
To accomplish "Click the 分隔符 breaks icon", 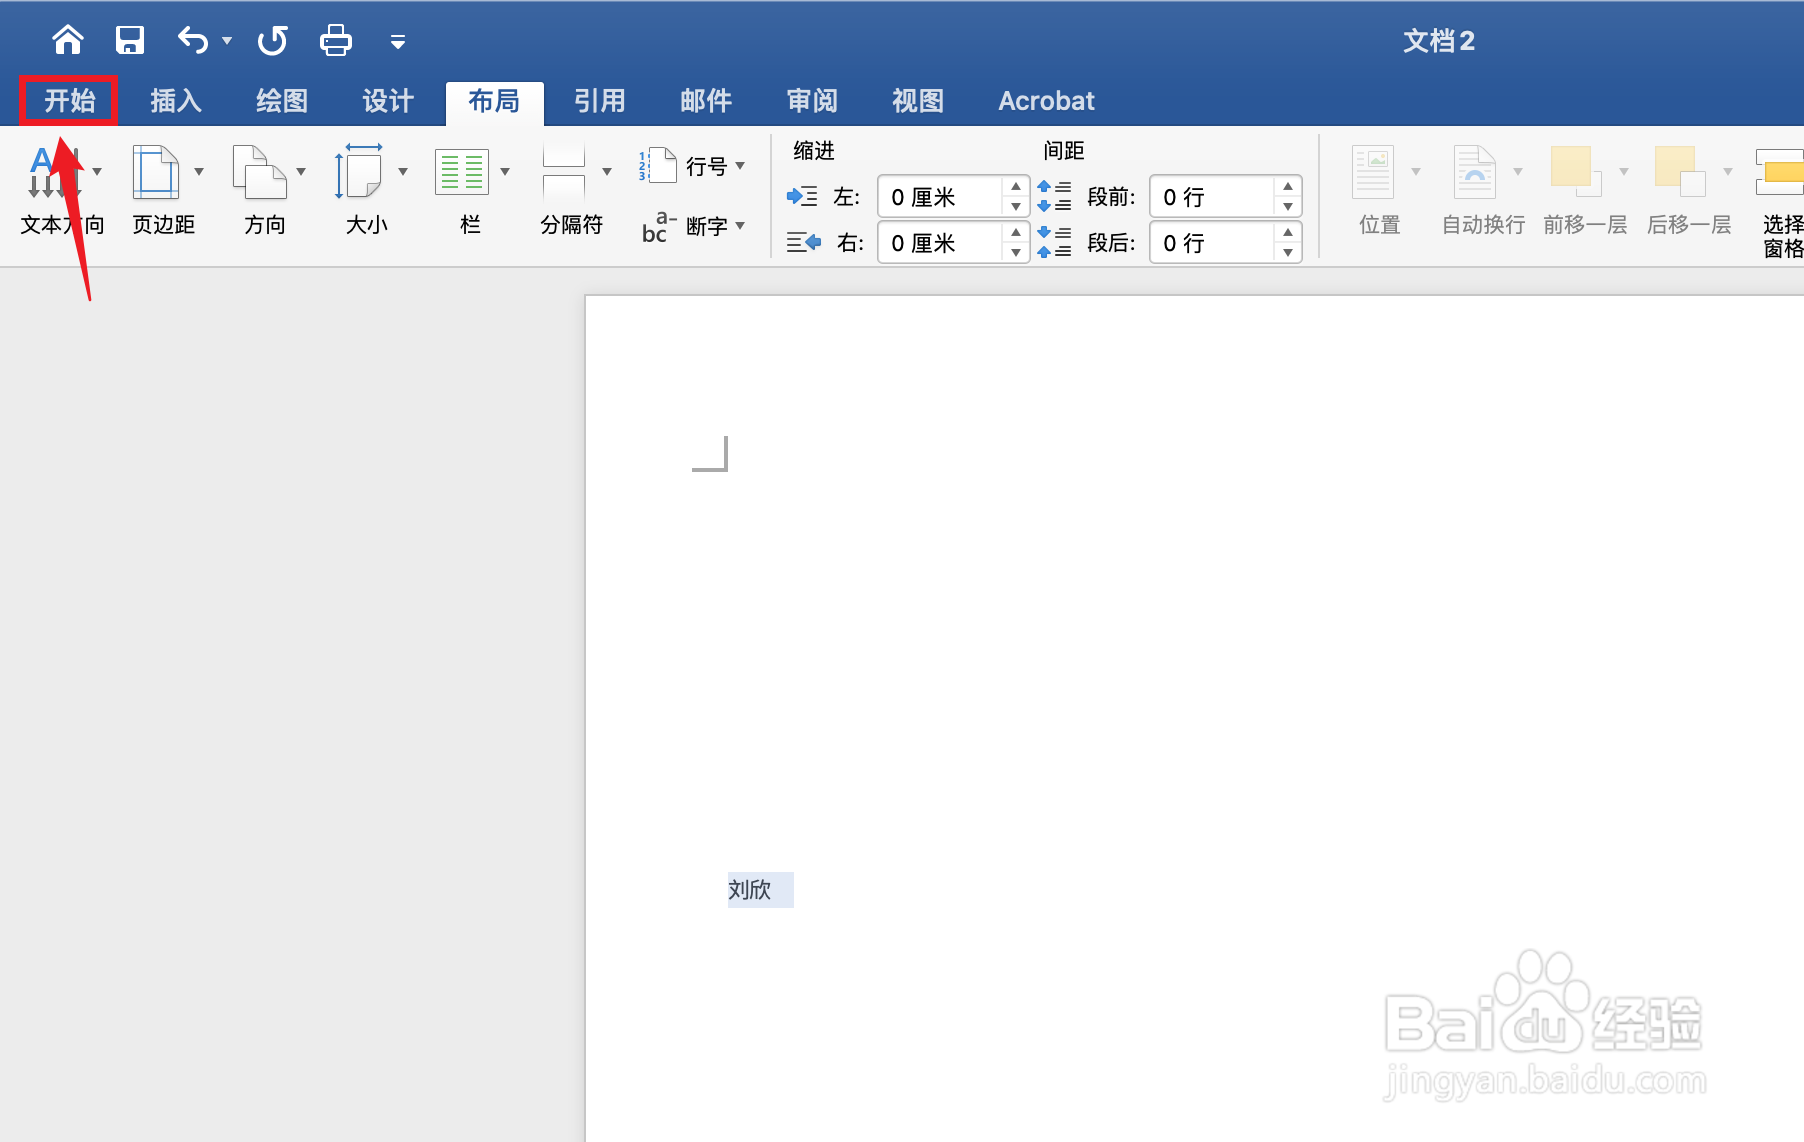I will tap(564, 172).
